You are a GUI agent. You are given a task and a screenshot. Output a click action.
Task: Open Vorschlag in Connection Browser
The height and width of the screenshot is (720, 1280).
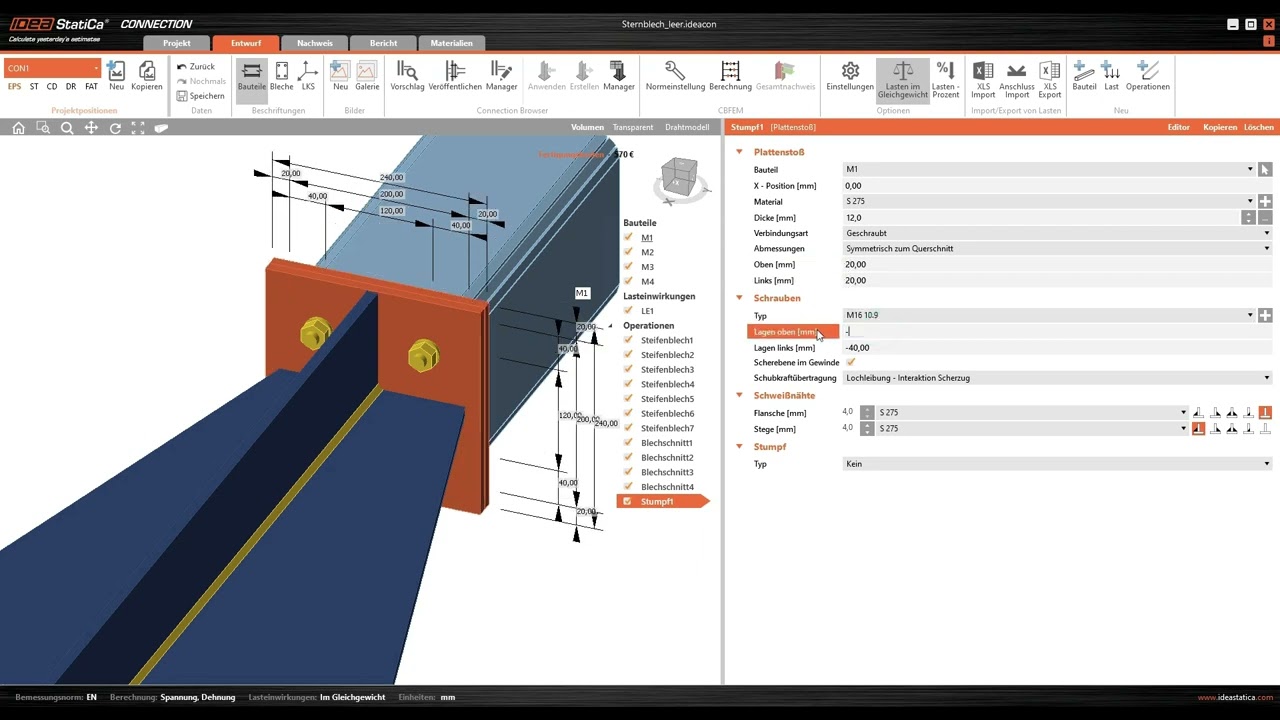click(407, 75)
